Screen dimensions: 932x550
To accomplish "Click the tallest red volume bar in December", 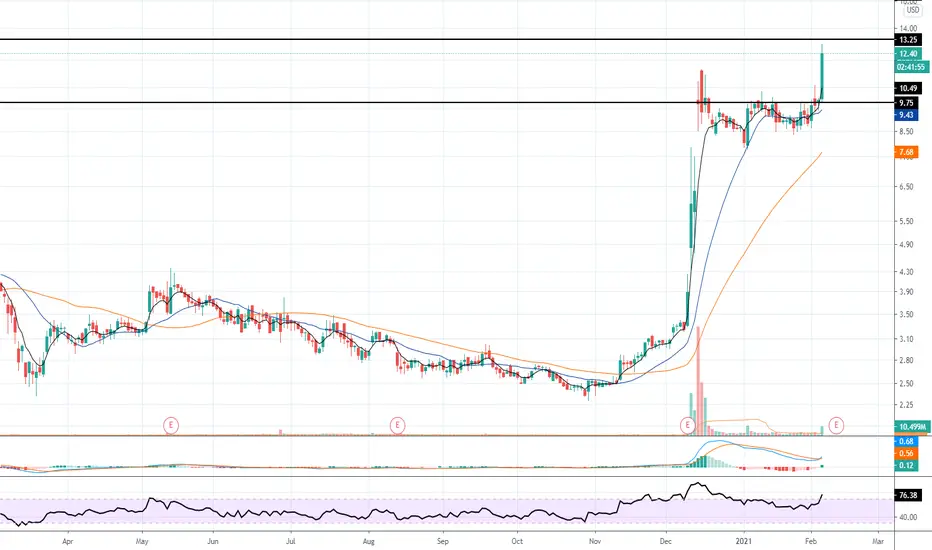I will (x=698, y=381).
